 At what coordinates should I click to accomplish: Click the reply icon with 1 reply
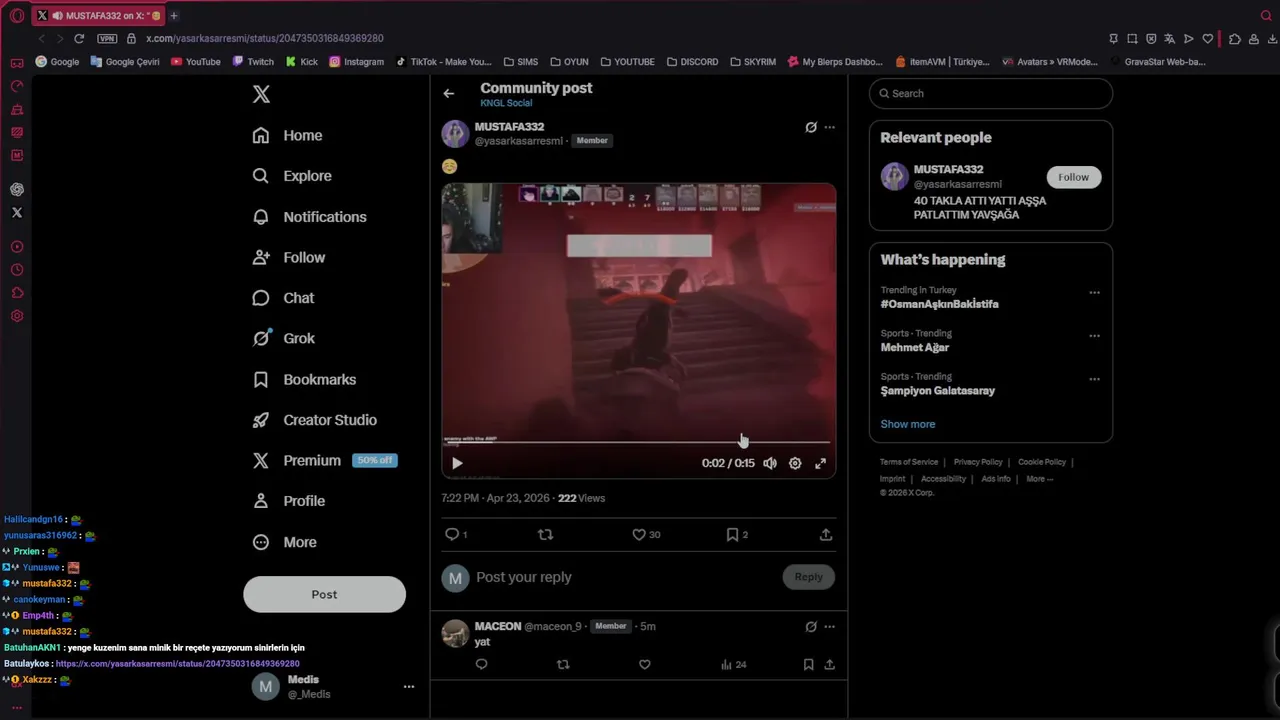456,534
